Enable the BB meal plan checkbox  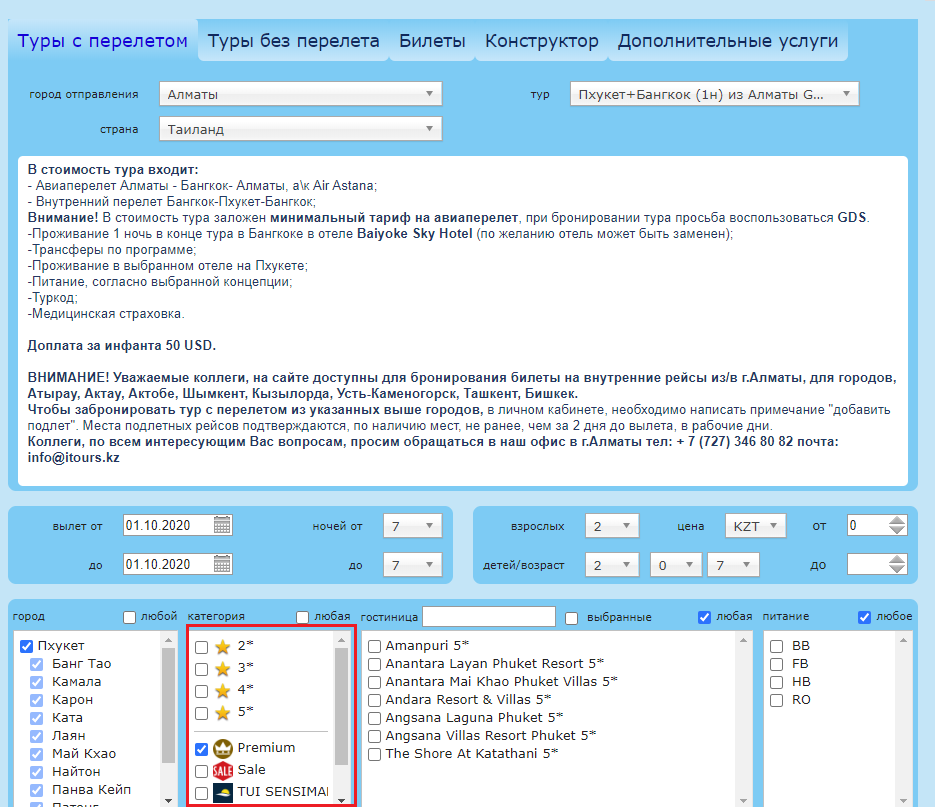pyautogui.click(x=776, y=647)
